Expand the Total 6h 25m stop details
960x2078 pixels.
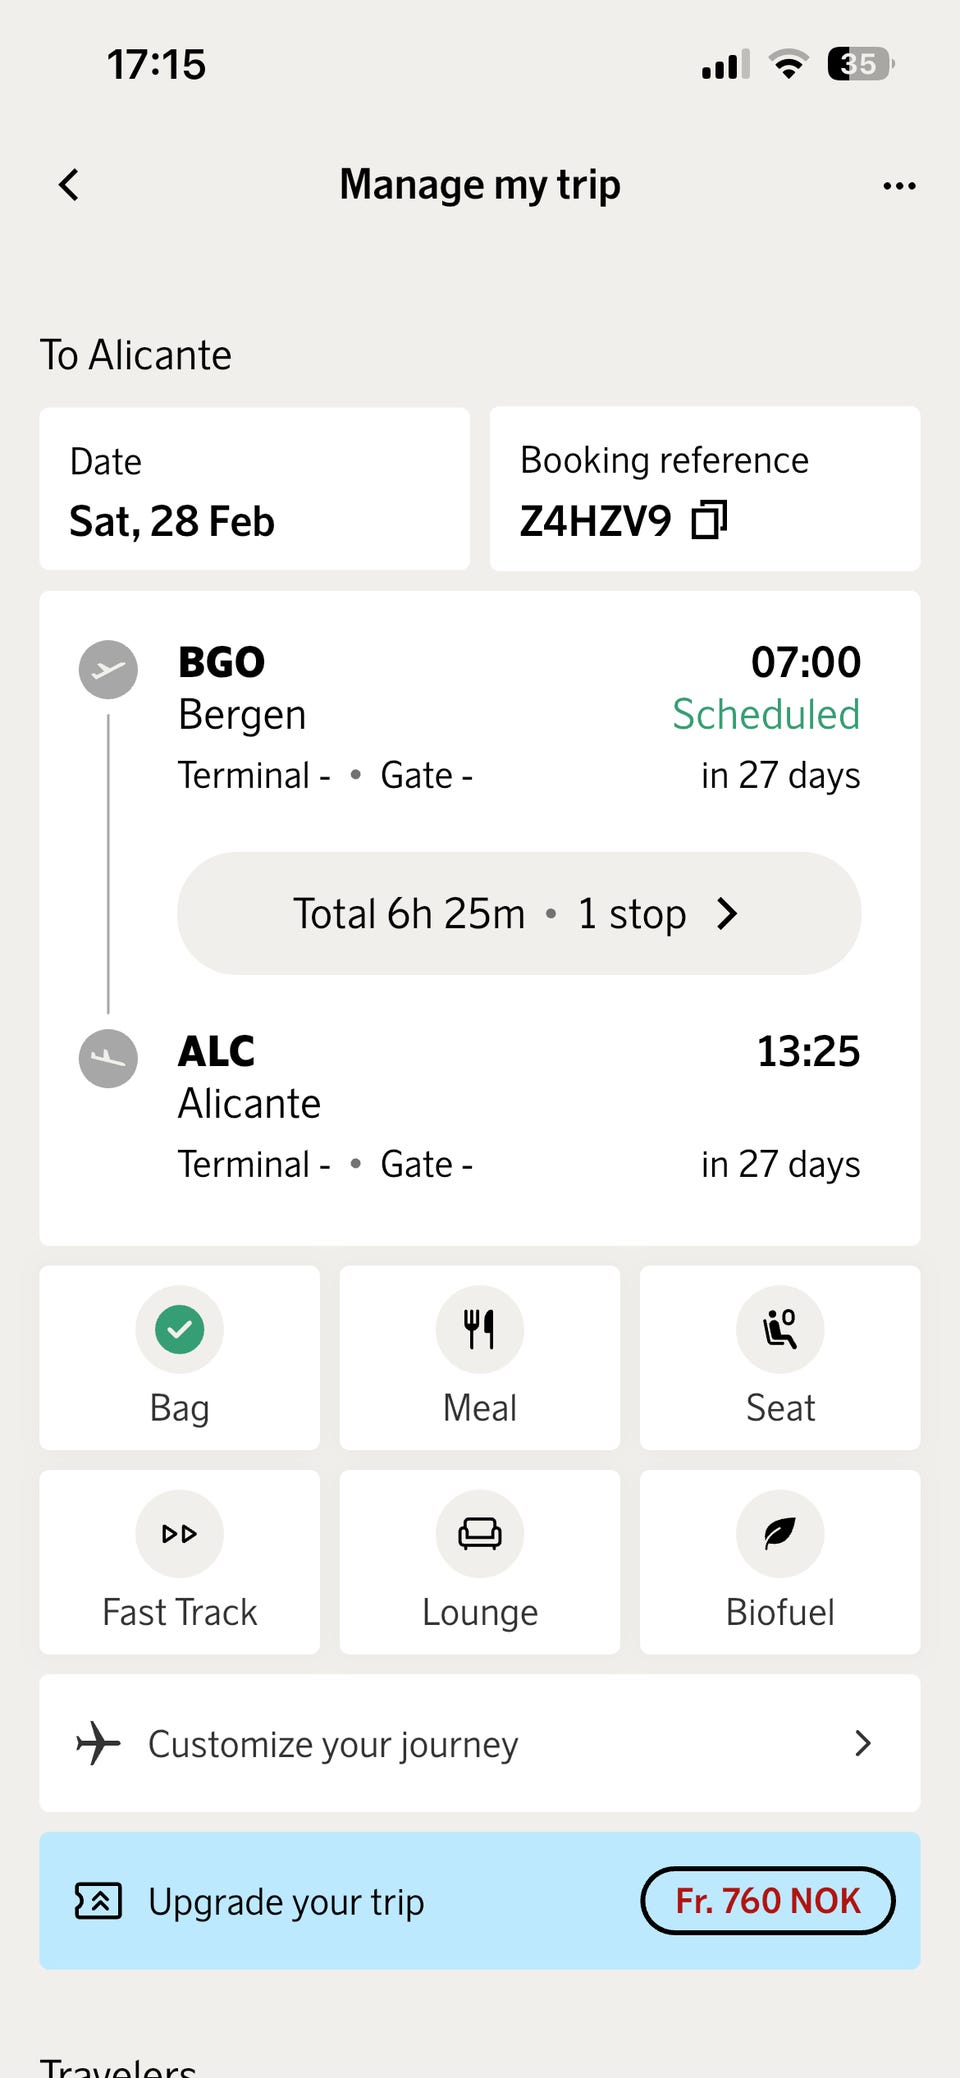[519, 913]
